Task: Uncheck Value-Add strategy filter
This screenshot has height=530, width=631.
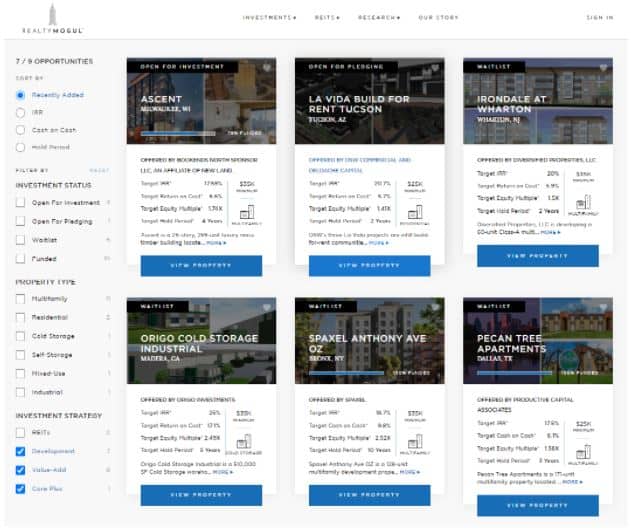Action: click(x=21, y=470)
